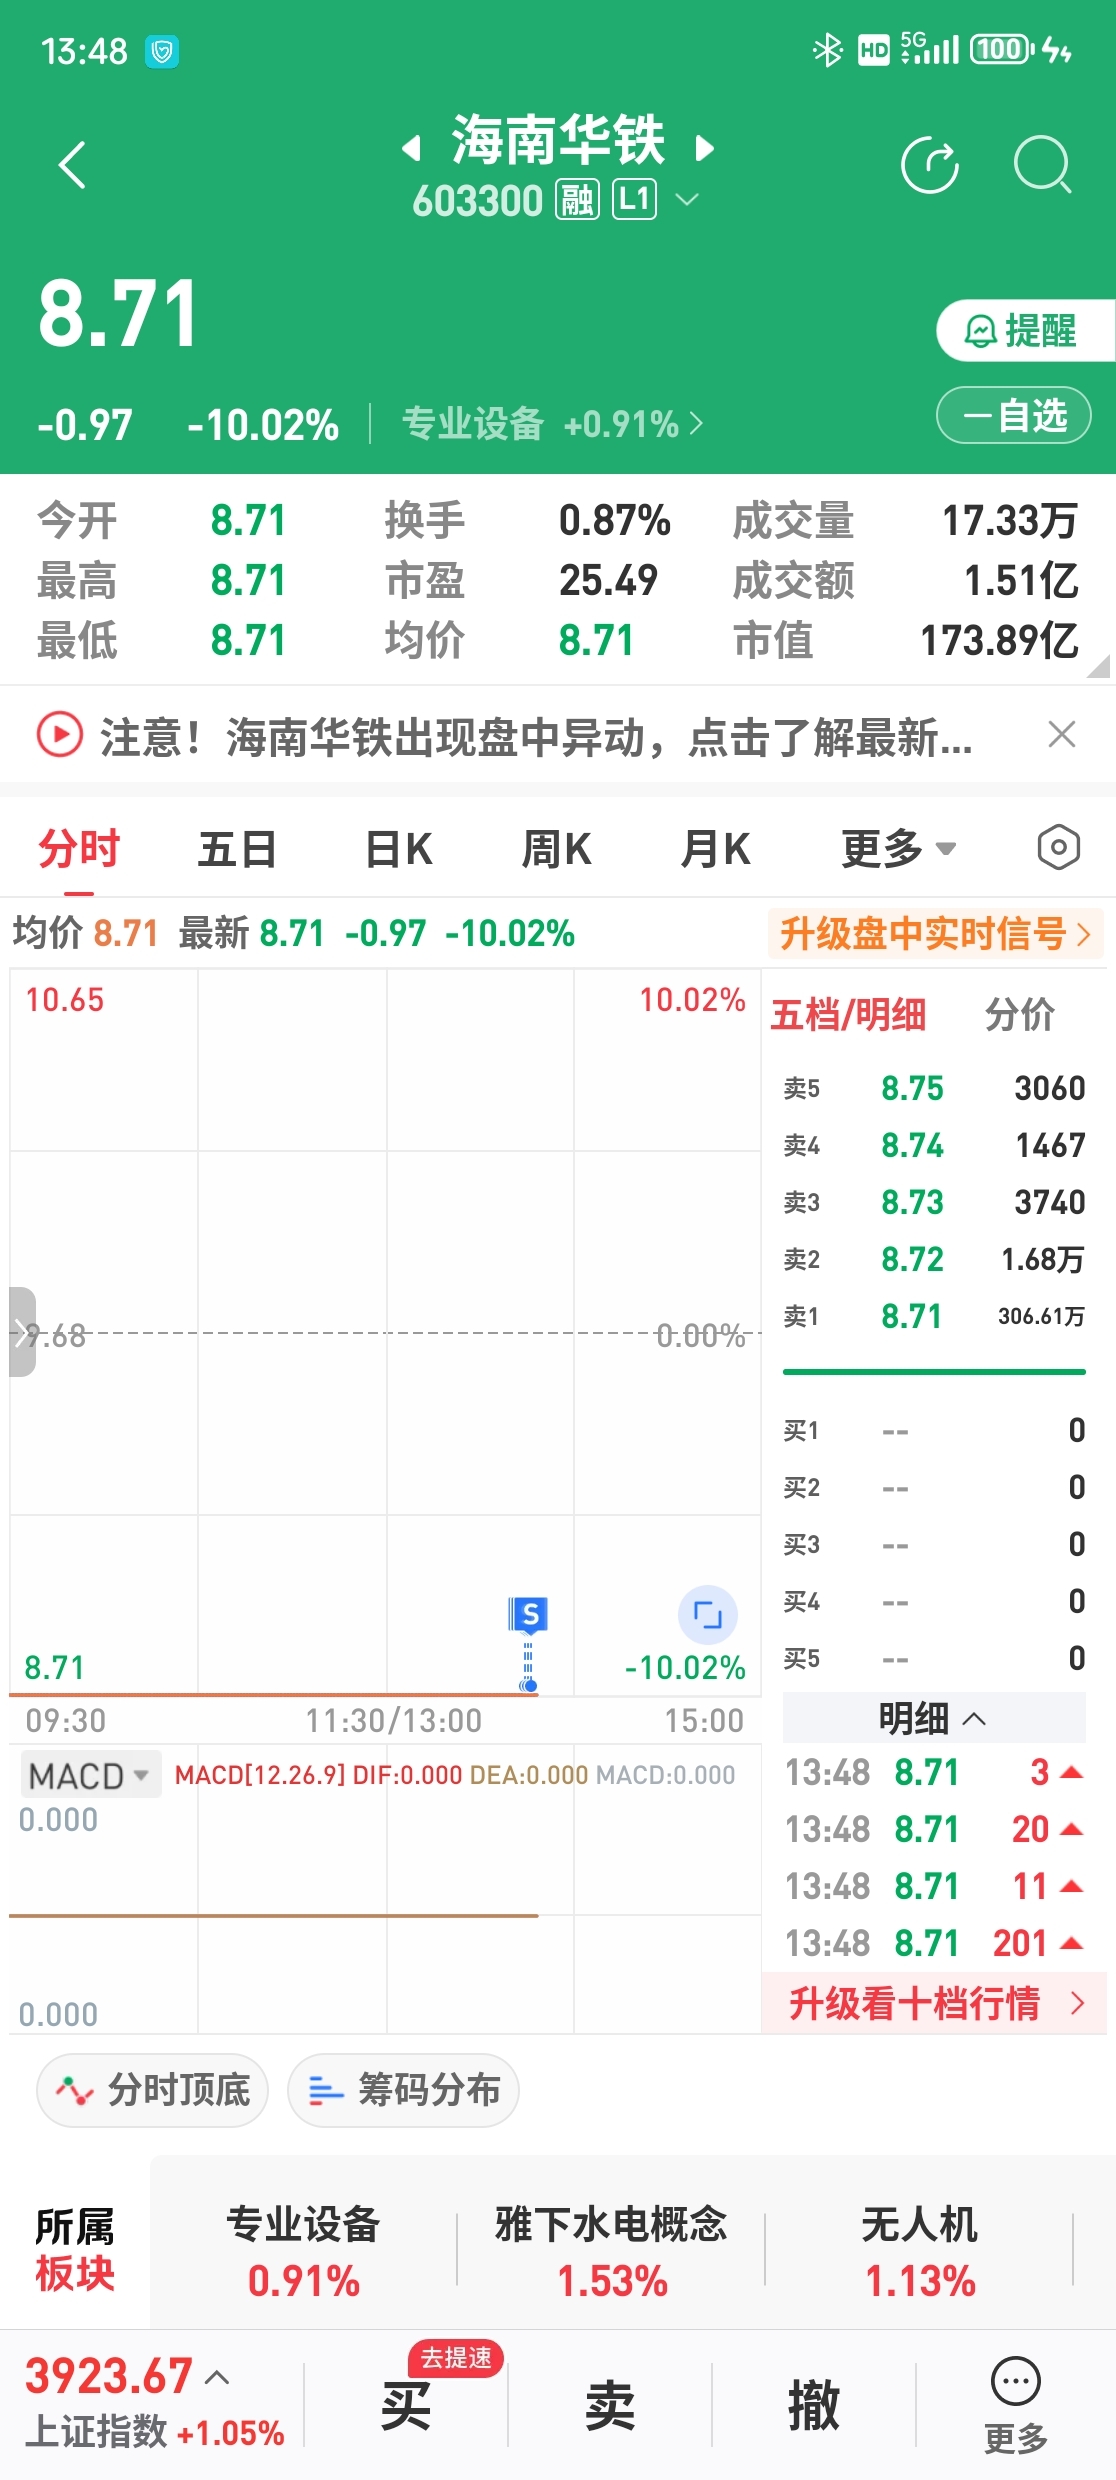Expand quote details corner triangle

coord(1099,666)
